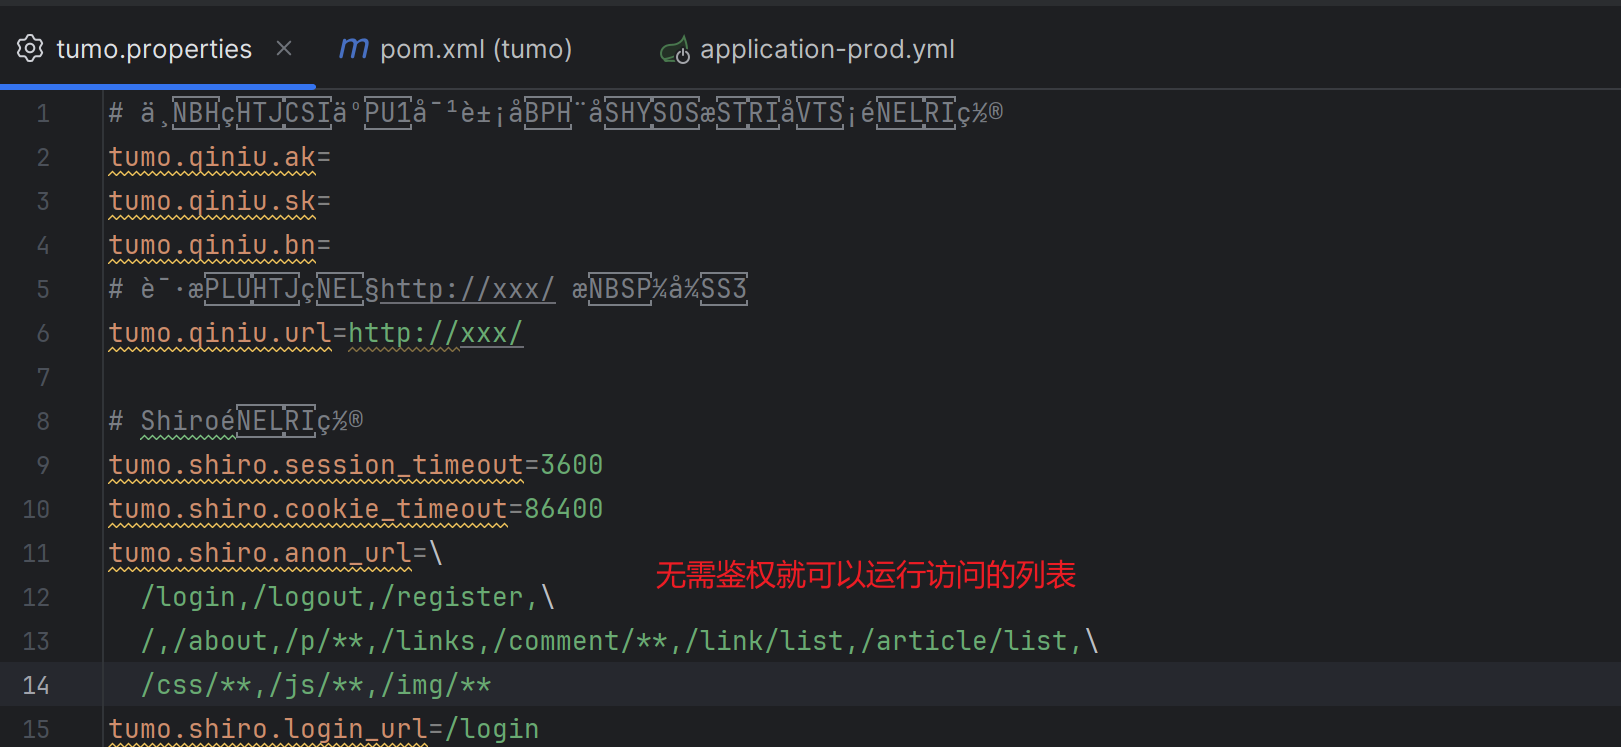1621x747 pixels.
Task: Switch to the tumo.properties tab
Action: pyautogui.click(x=154, y=49)
